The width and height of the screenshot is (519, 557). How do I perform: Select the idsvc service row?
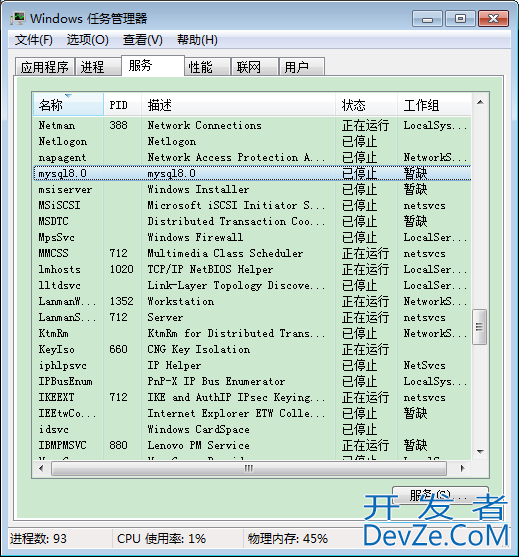click(252, 429)
